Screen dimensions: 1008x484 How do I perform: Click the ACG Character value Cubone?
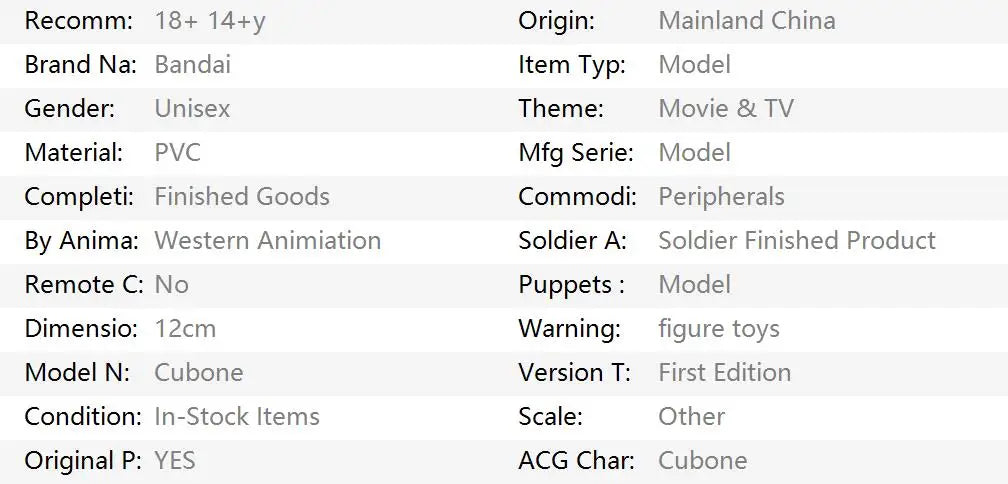[x=702, y=461]
